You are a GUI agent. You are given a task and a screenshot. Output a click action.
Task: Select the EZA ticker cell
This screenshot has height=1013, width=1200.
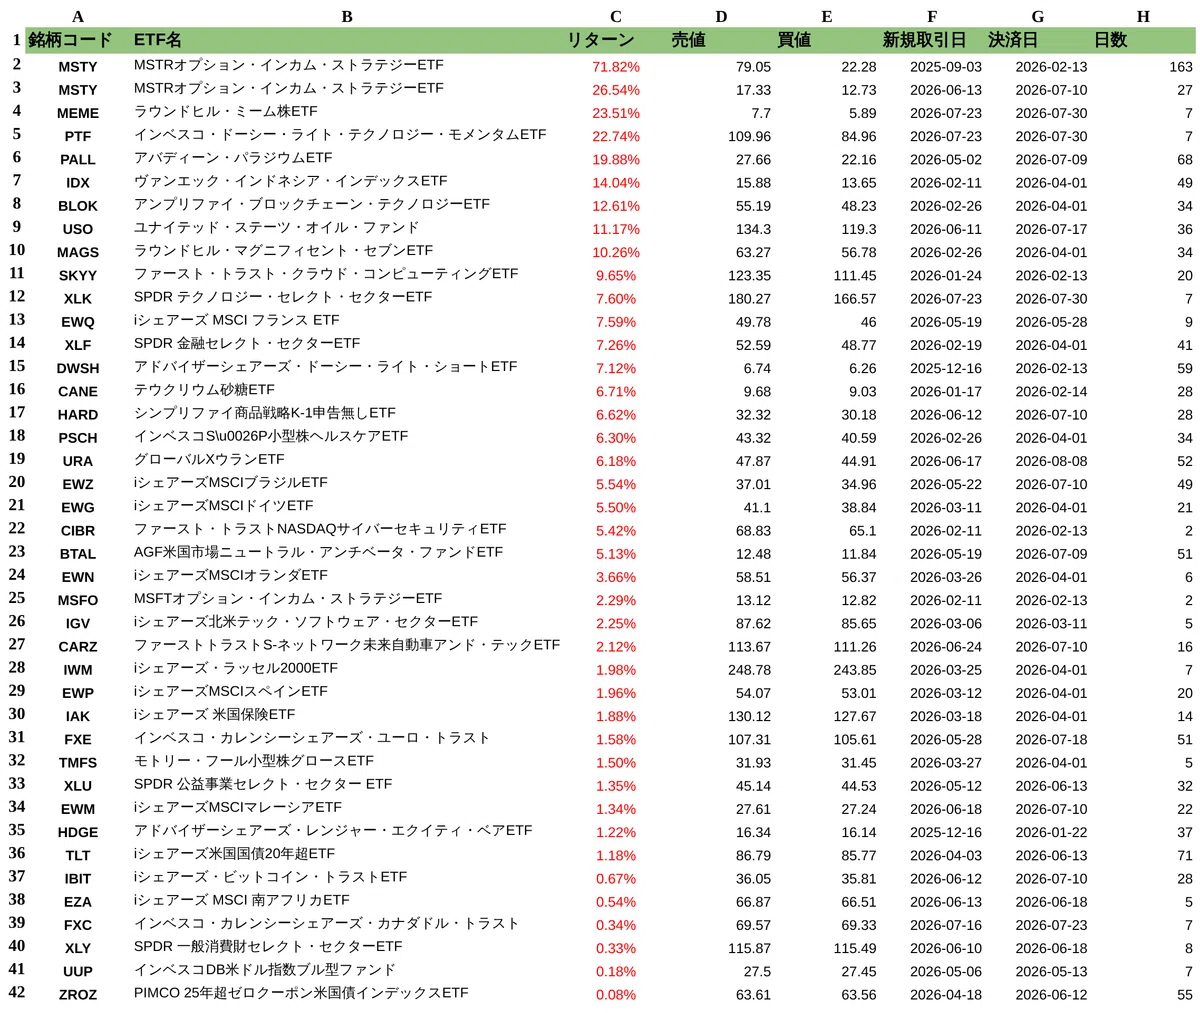click(78, 901)
